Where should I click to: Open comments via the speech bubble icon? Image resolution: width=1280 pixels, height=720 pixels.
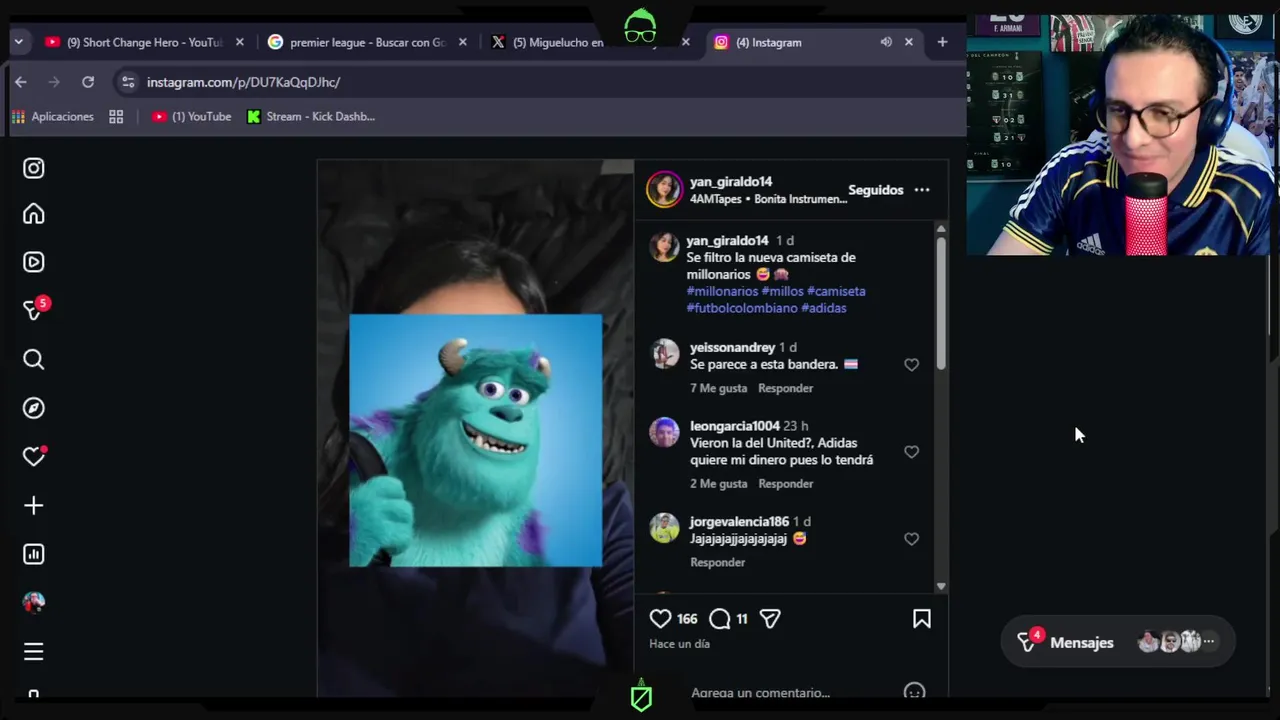719,619
